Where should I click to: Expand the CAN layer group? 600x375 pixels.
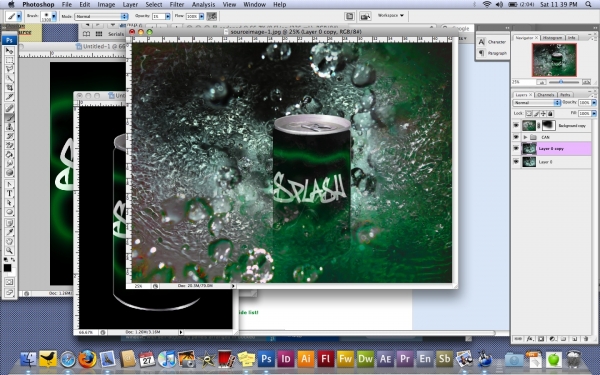pos(525,137)
